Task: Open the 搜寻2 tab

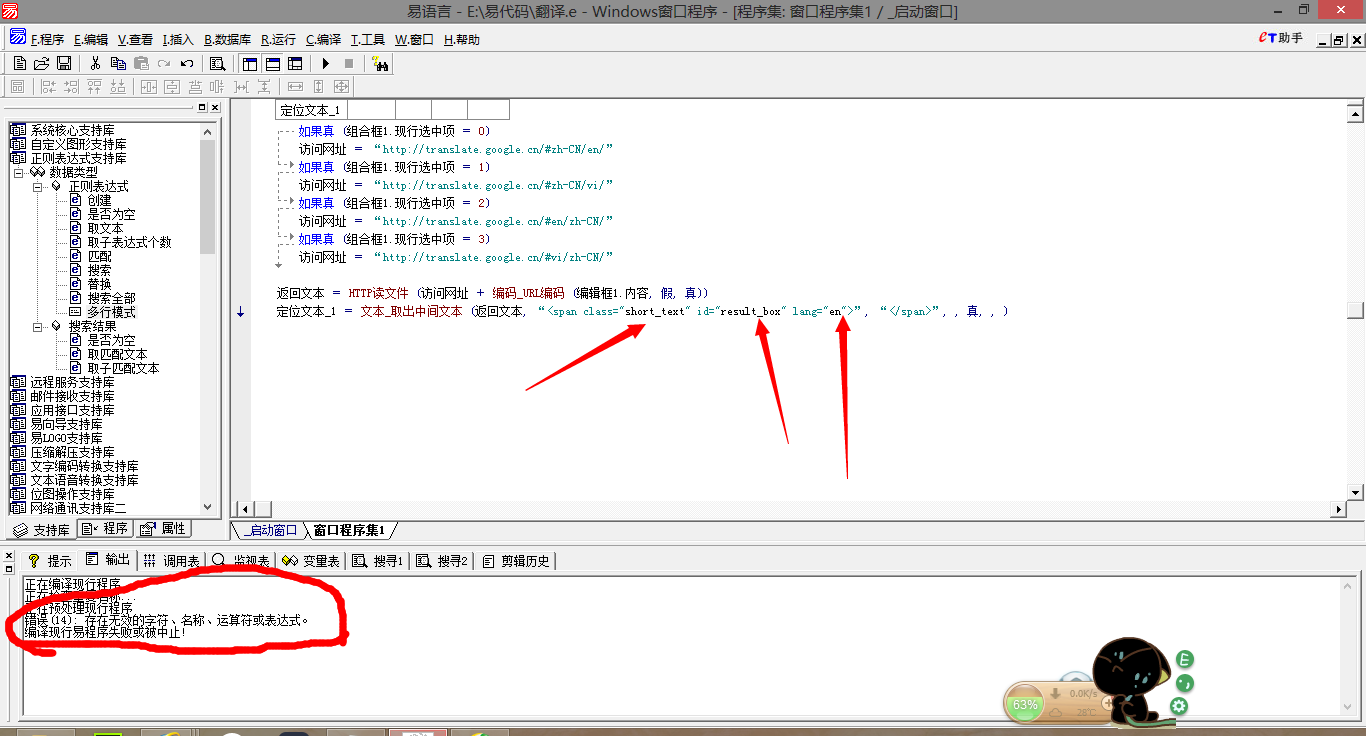Action: click(x=442, y=561)
